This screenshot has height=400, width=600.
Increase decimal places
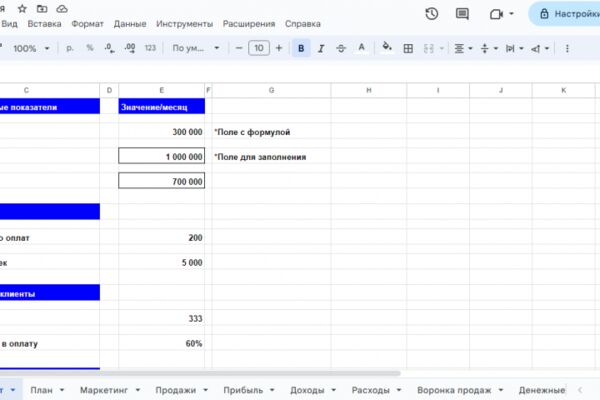point(130,48)
